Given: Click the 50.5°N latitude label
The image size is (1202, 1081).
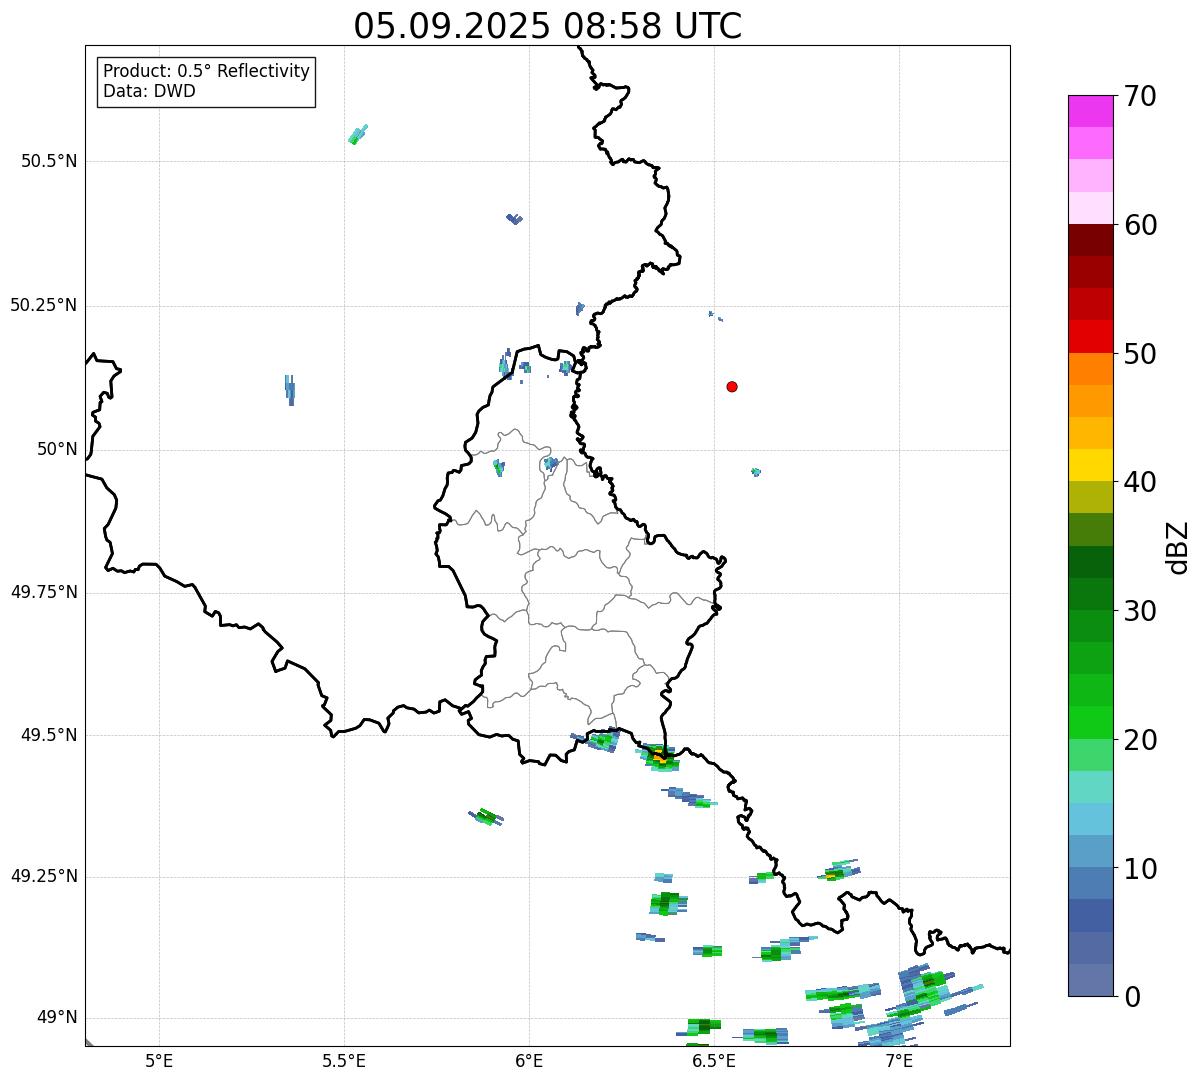Looking at the screenshot, I should [x=49, y=161].
